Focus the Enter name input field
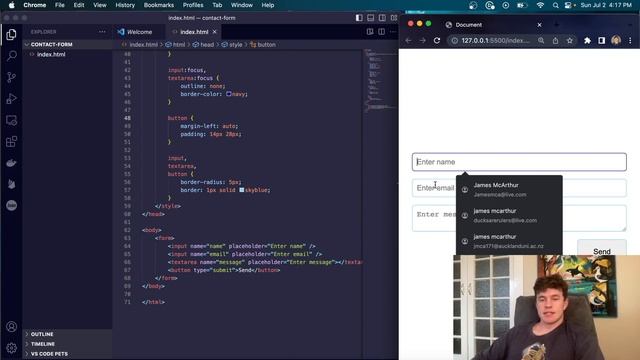The width and height of the screenshot is (640, 360). point(519,162)
